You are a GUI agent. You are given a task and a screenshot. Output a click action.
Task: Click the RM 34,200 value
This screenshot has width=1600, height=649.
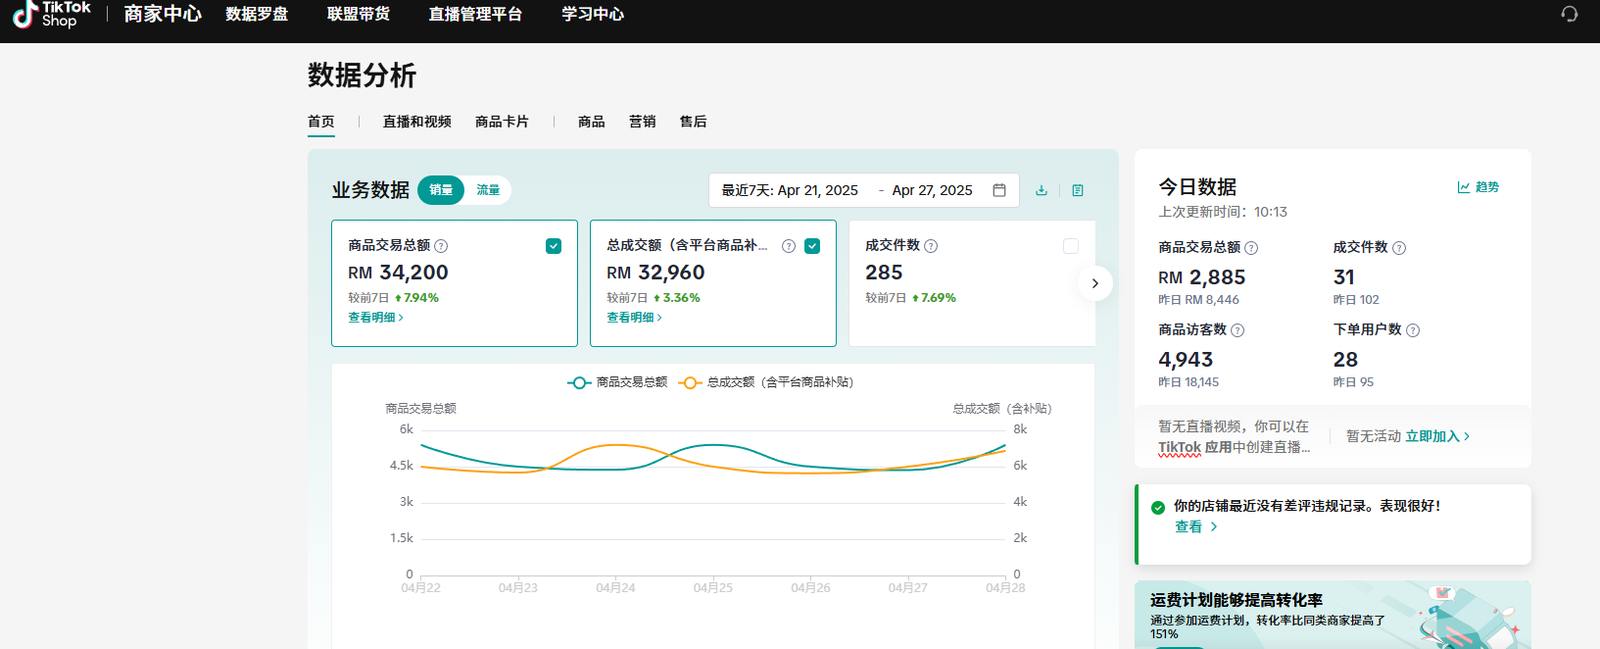[398, 273]
